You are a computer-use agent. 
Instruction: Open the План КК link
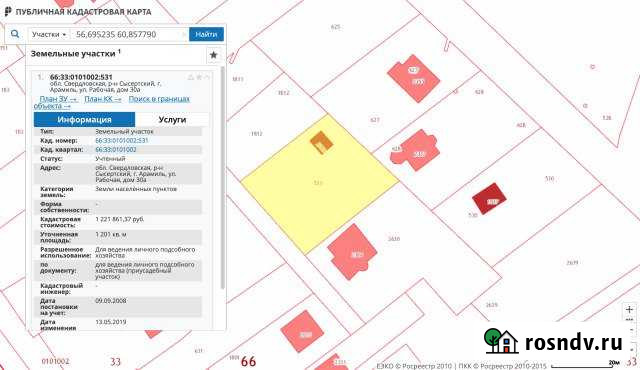click(103, 99)
